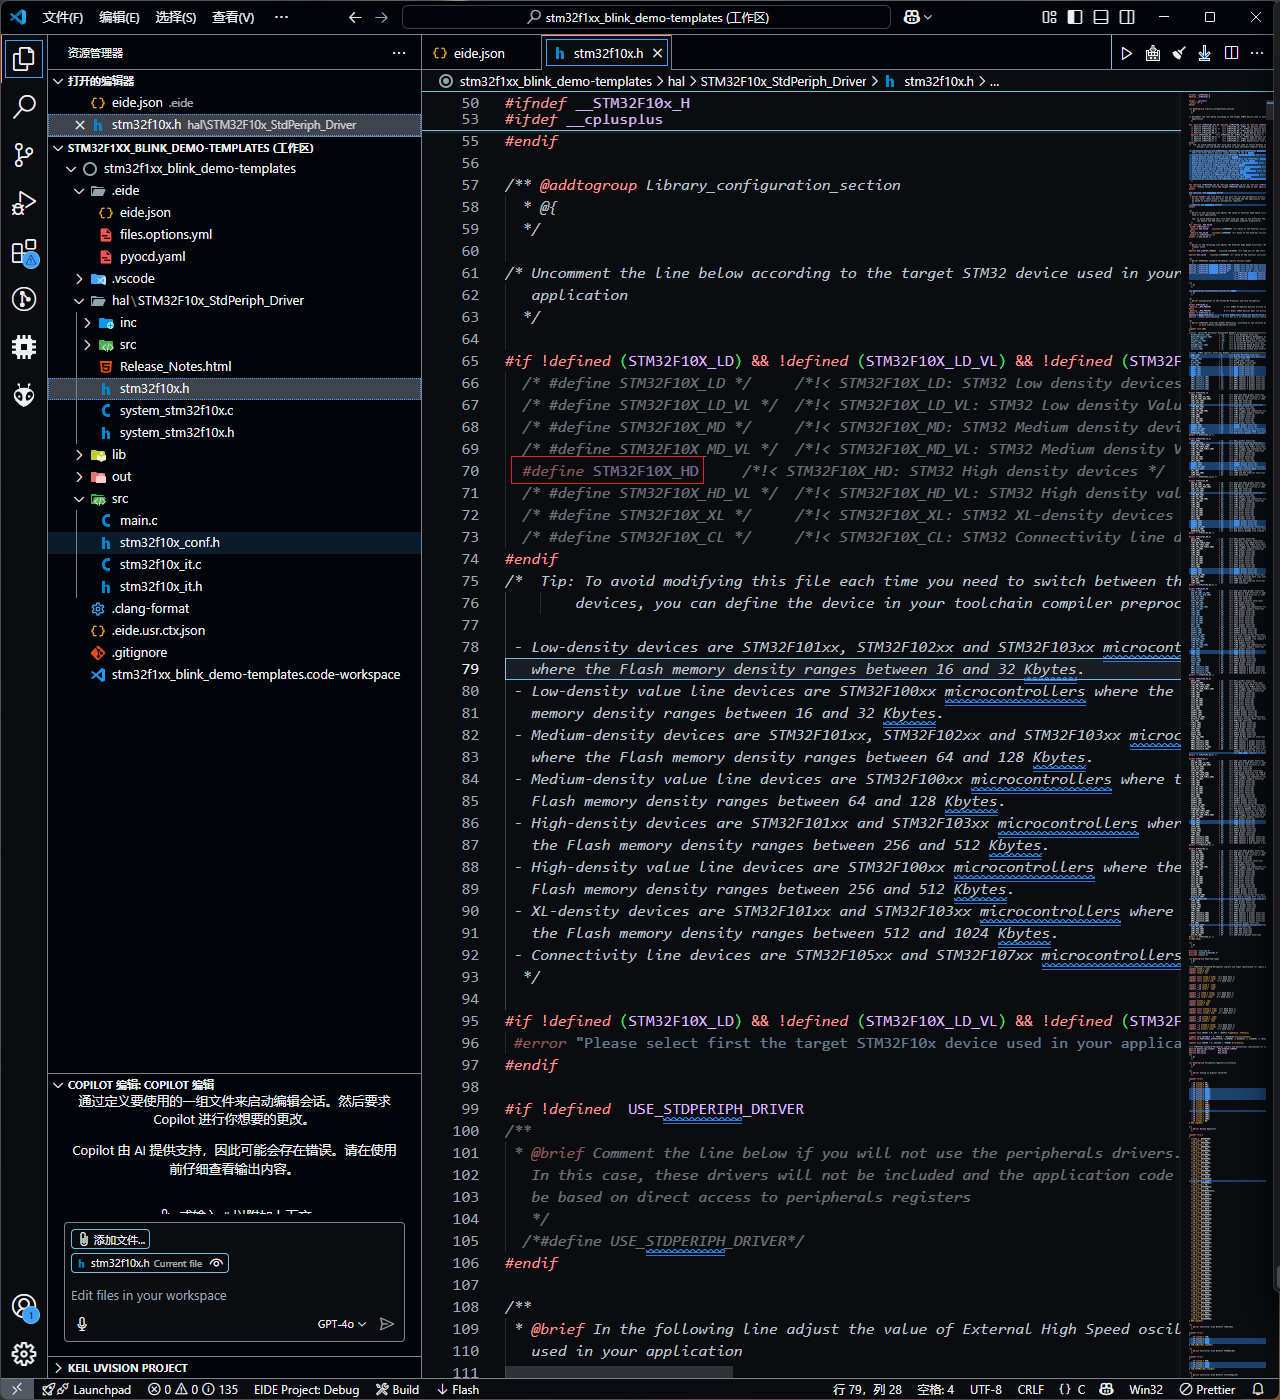Viewport: 1280px width, 1400px height.
Task: Open the Manage gear icon
Action: click(24, 1354)
